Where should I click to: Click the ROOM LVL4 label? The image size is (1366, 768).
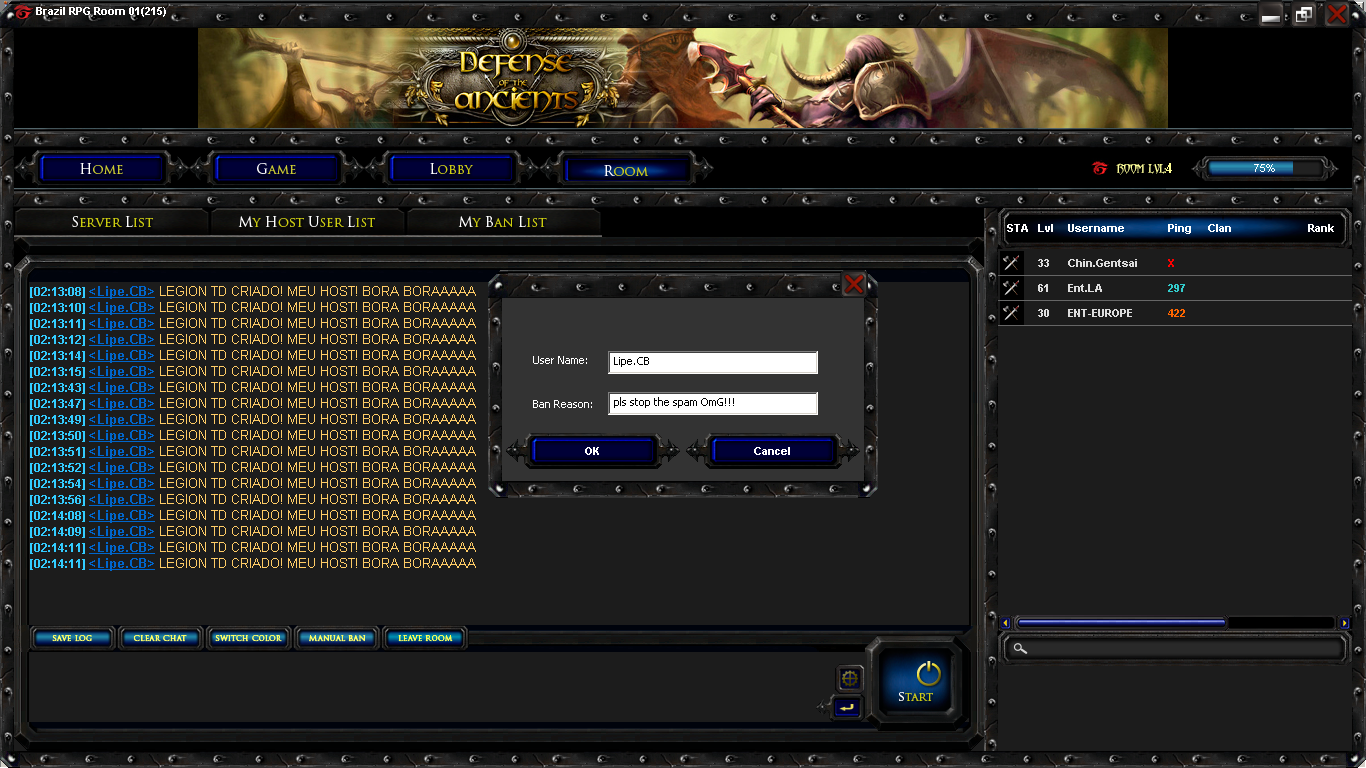(x=1144, y=168)
